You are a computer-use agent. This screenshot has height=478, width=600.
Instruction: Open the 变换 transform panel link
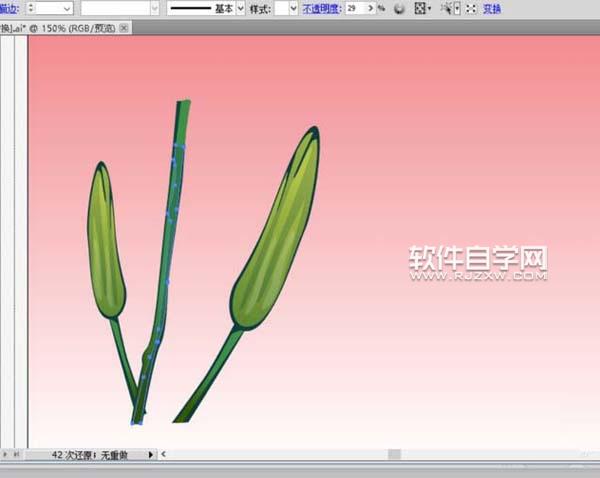[x=492, y=8]
